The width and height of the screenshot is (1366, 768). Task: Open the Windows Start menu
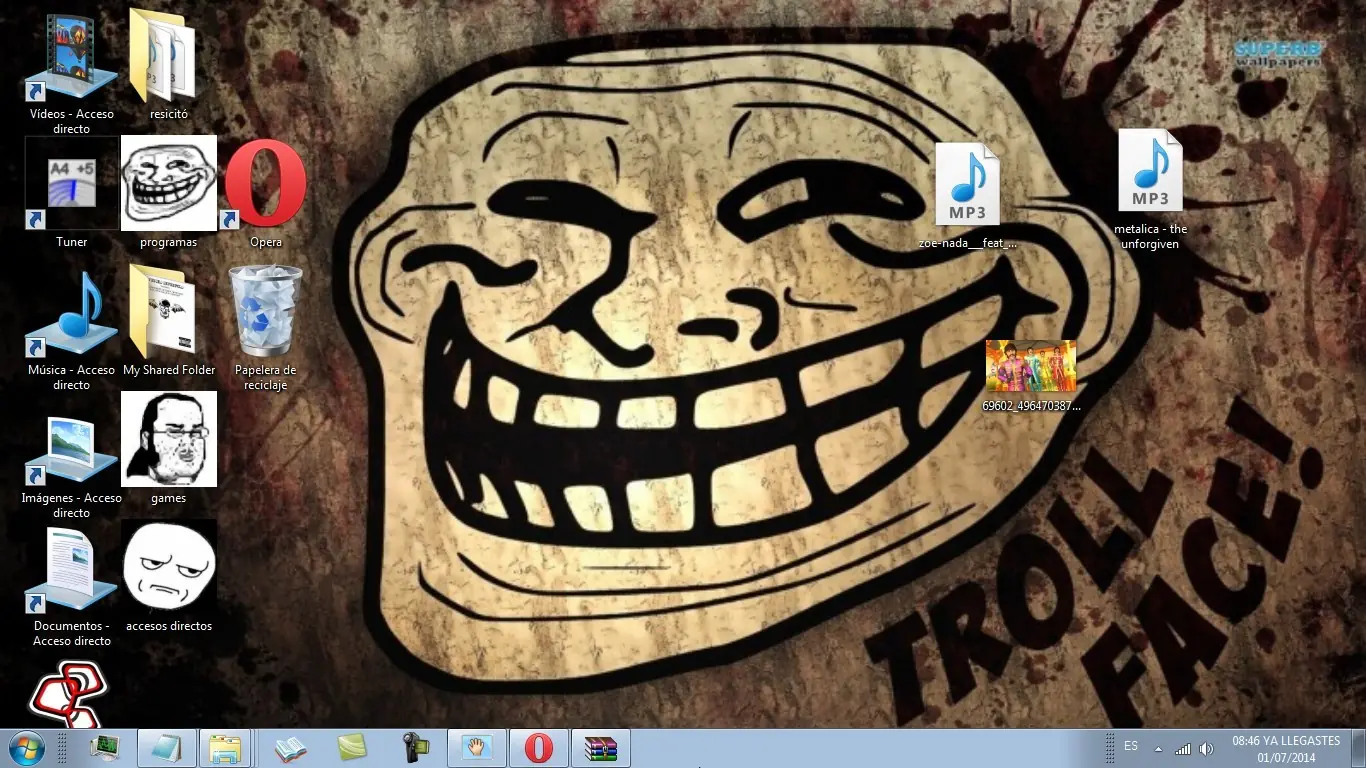(x=25, y=748)
